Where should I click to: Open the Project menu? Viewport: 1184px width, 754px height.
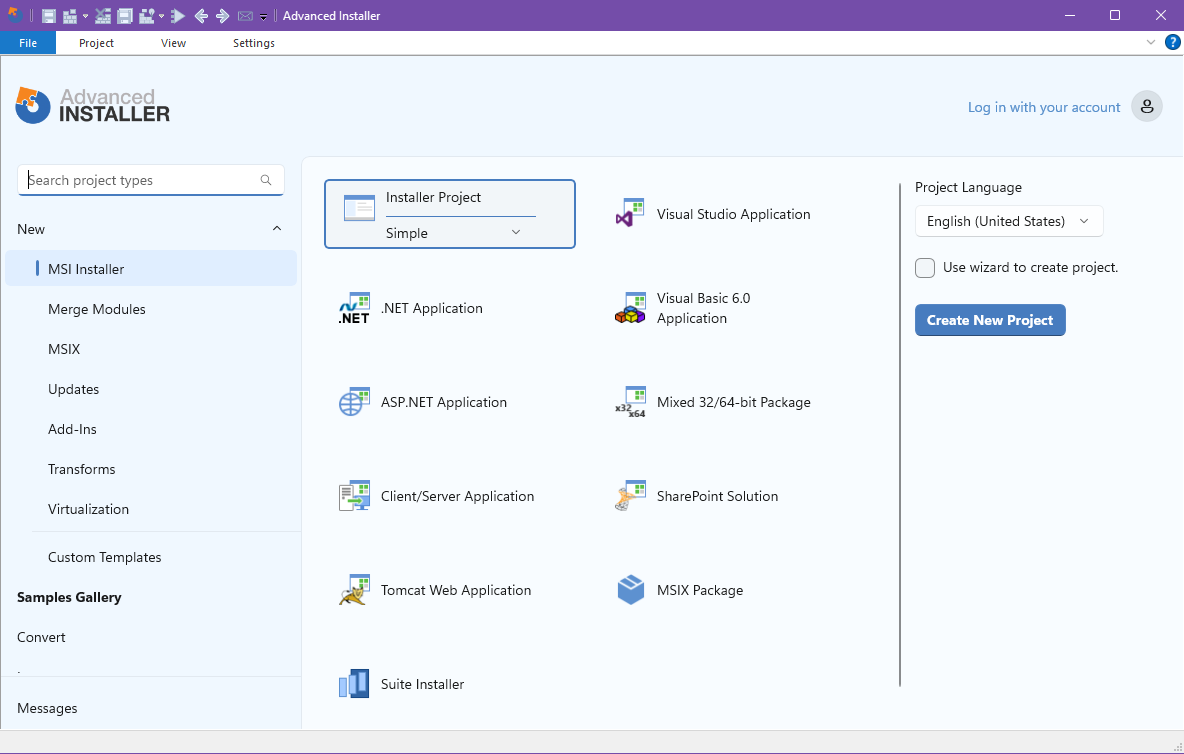click(96, 43)
